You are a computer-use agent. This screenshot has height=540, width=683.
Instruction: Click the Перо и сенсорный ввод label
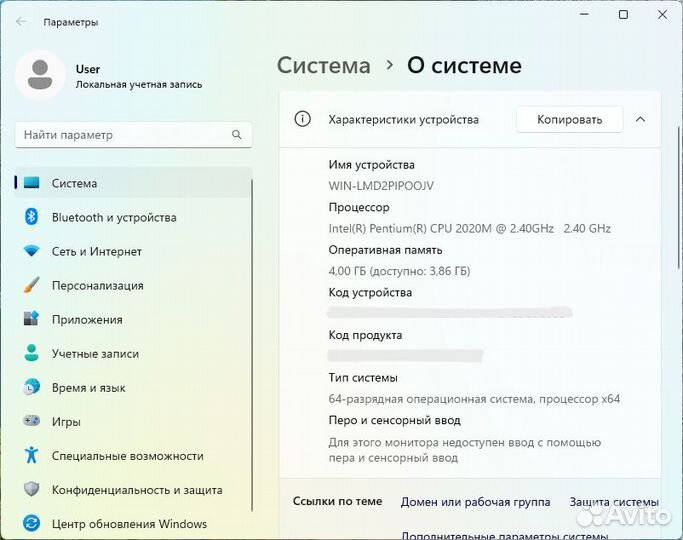(x=394, y=420)
